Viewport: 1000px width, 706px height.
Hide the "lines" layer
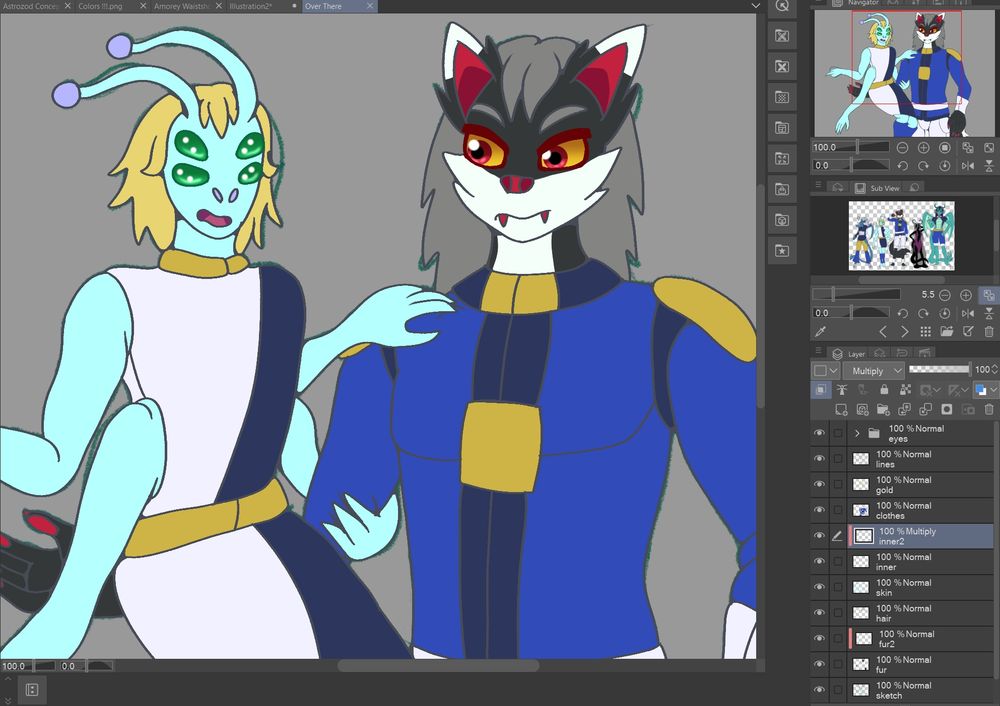coord(821,458)
